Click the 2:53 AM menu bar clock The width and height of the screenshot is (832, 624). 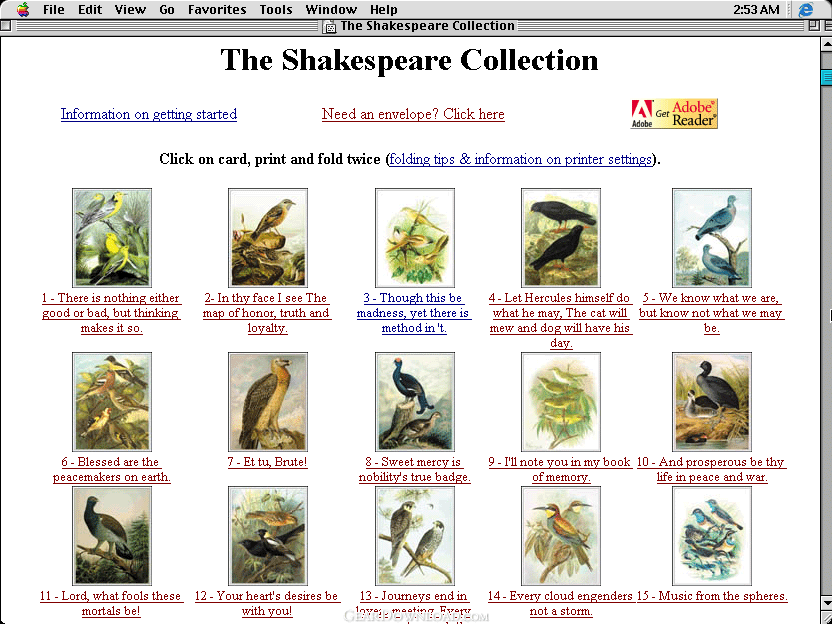(x=756, y=10)
